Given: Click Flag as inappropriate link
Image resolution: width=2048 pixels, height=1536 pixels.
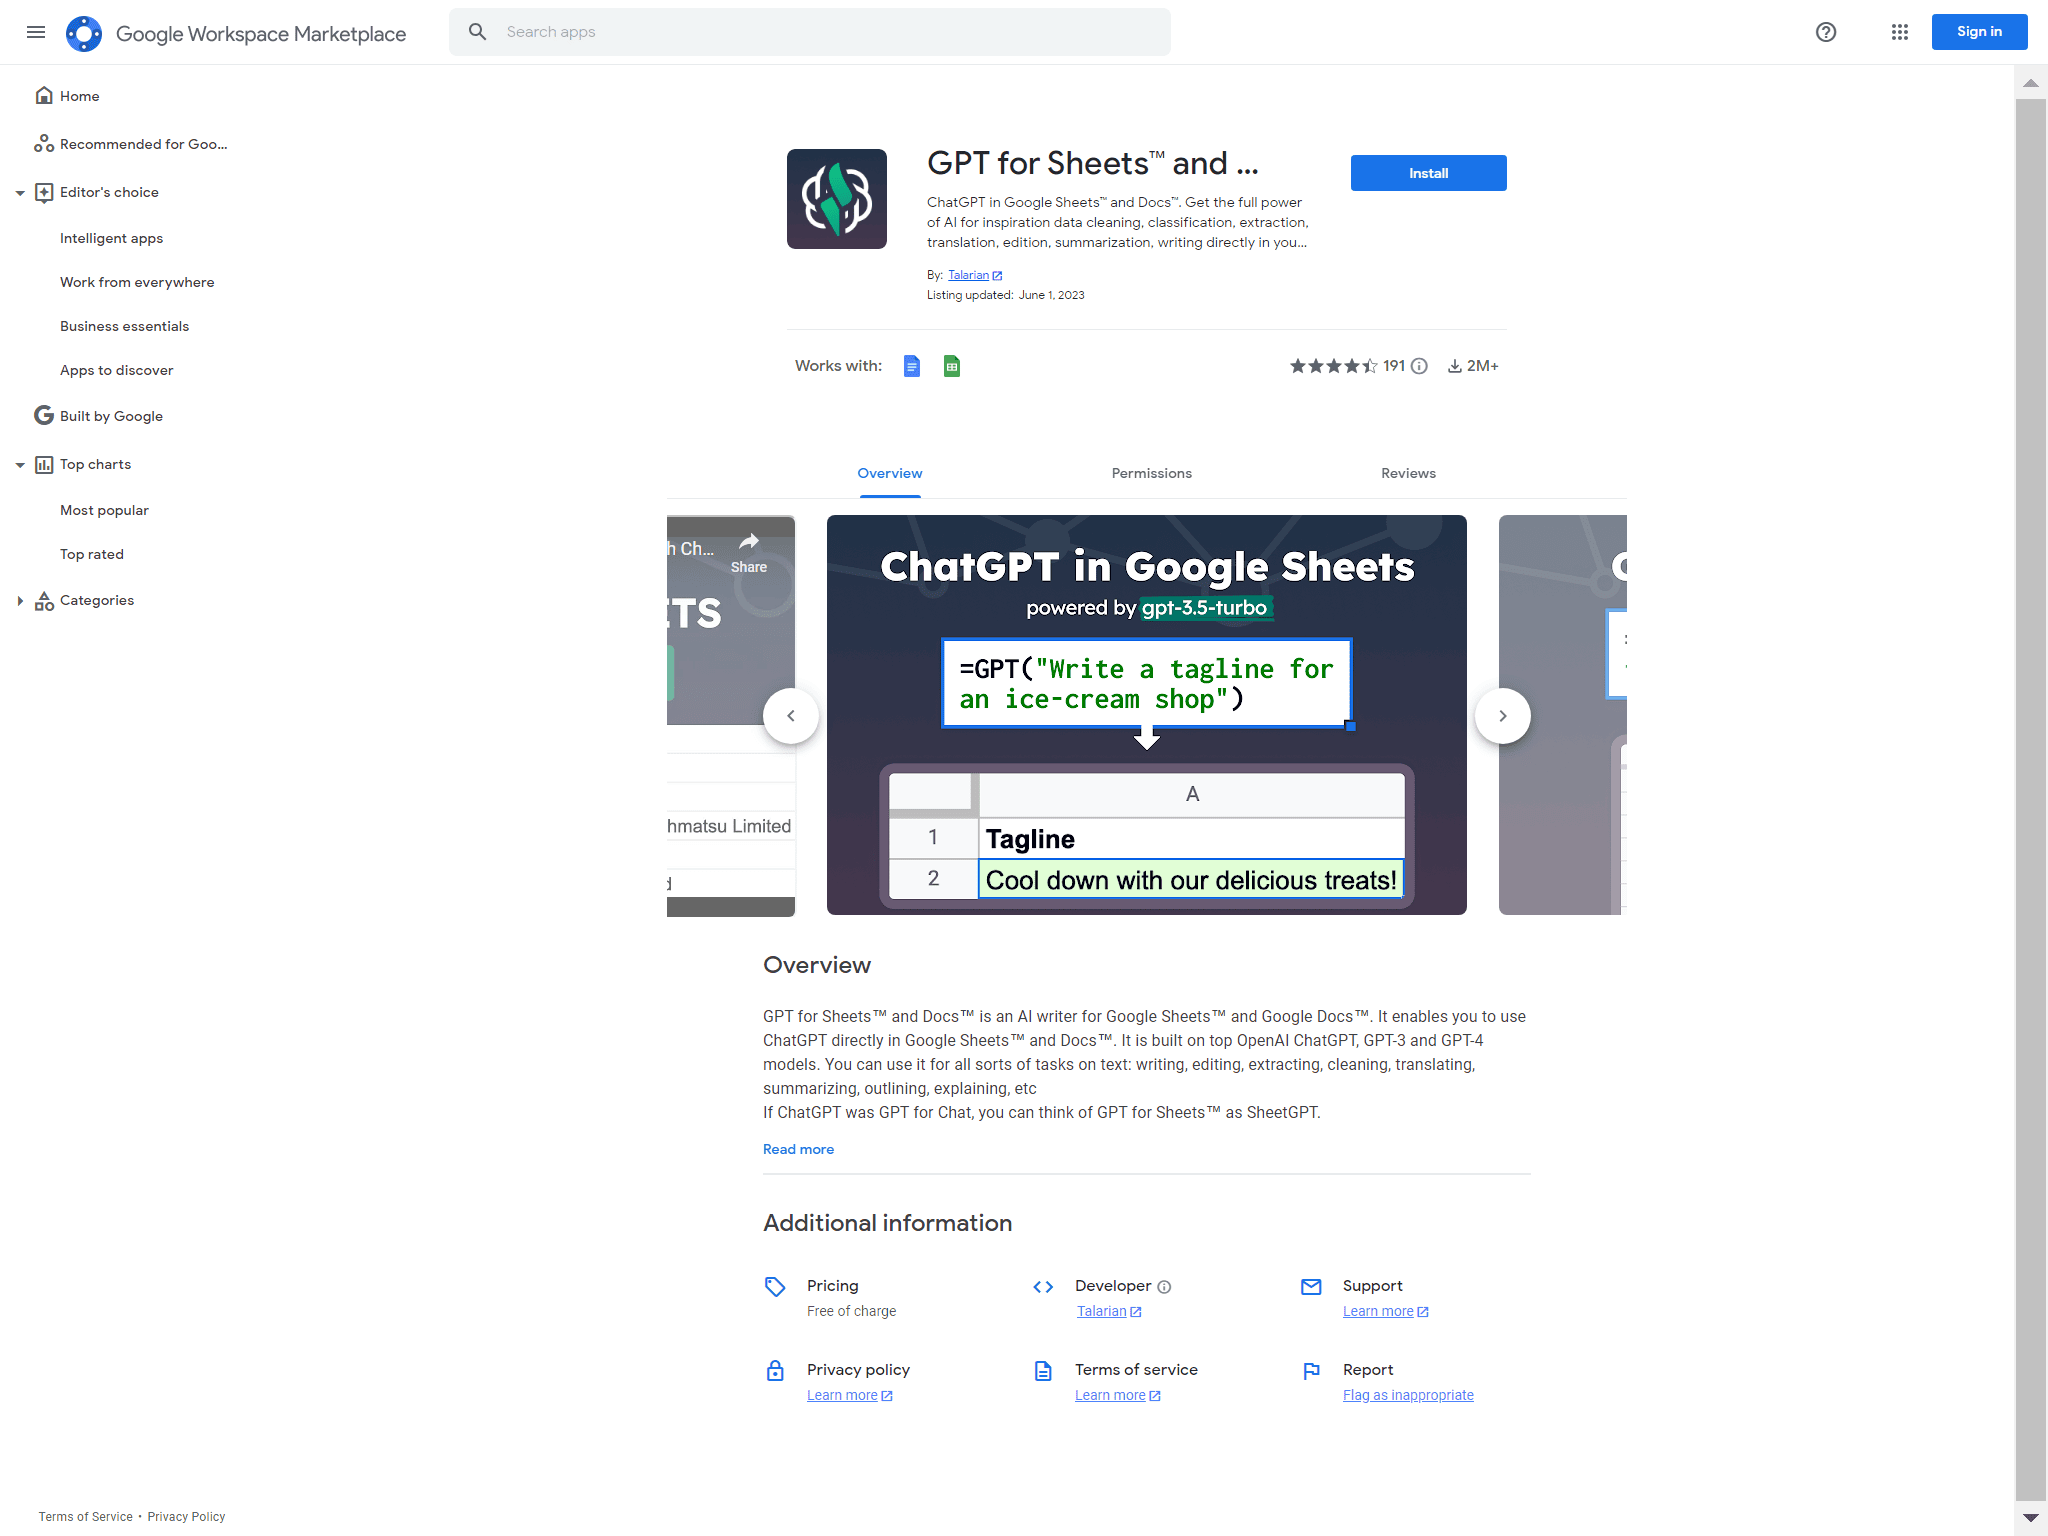Looking at the screenshot, I should [1408, 1395].
